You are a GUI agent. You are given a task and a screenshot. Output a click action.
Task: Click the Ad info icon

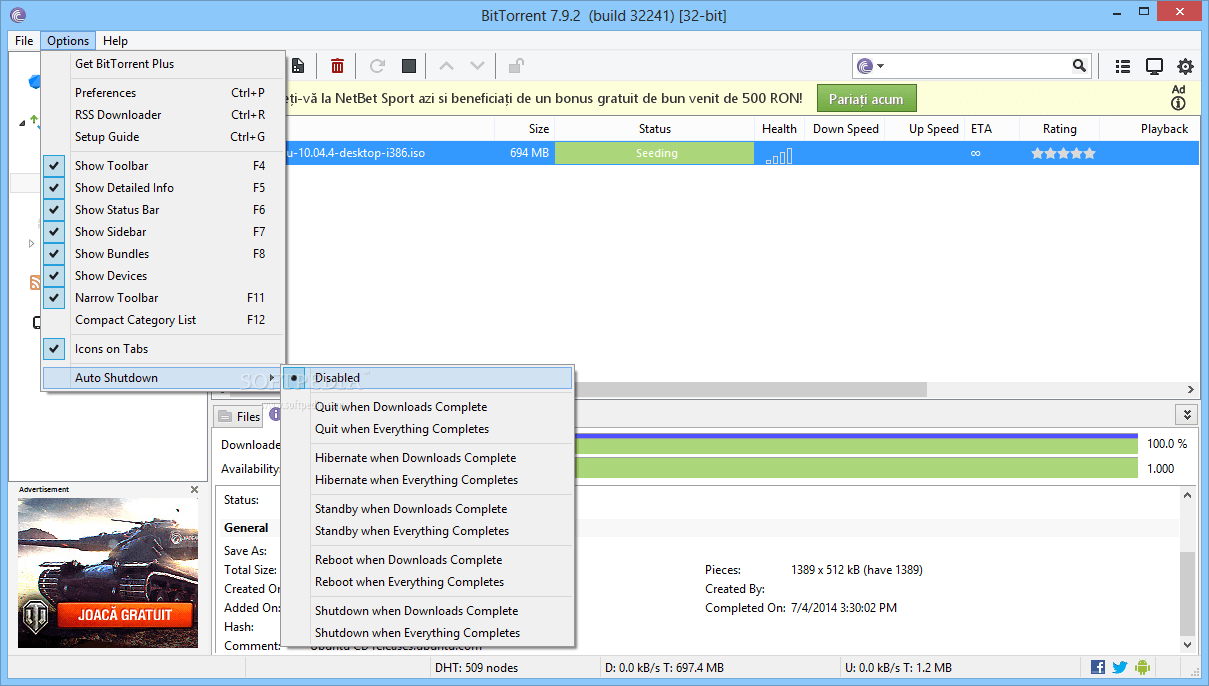[x=1178, y=103]
